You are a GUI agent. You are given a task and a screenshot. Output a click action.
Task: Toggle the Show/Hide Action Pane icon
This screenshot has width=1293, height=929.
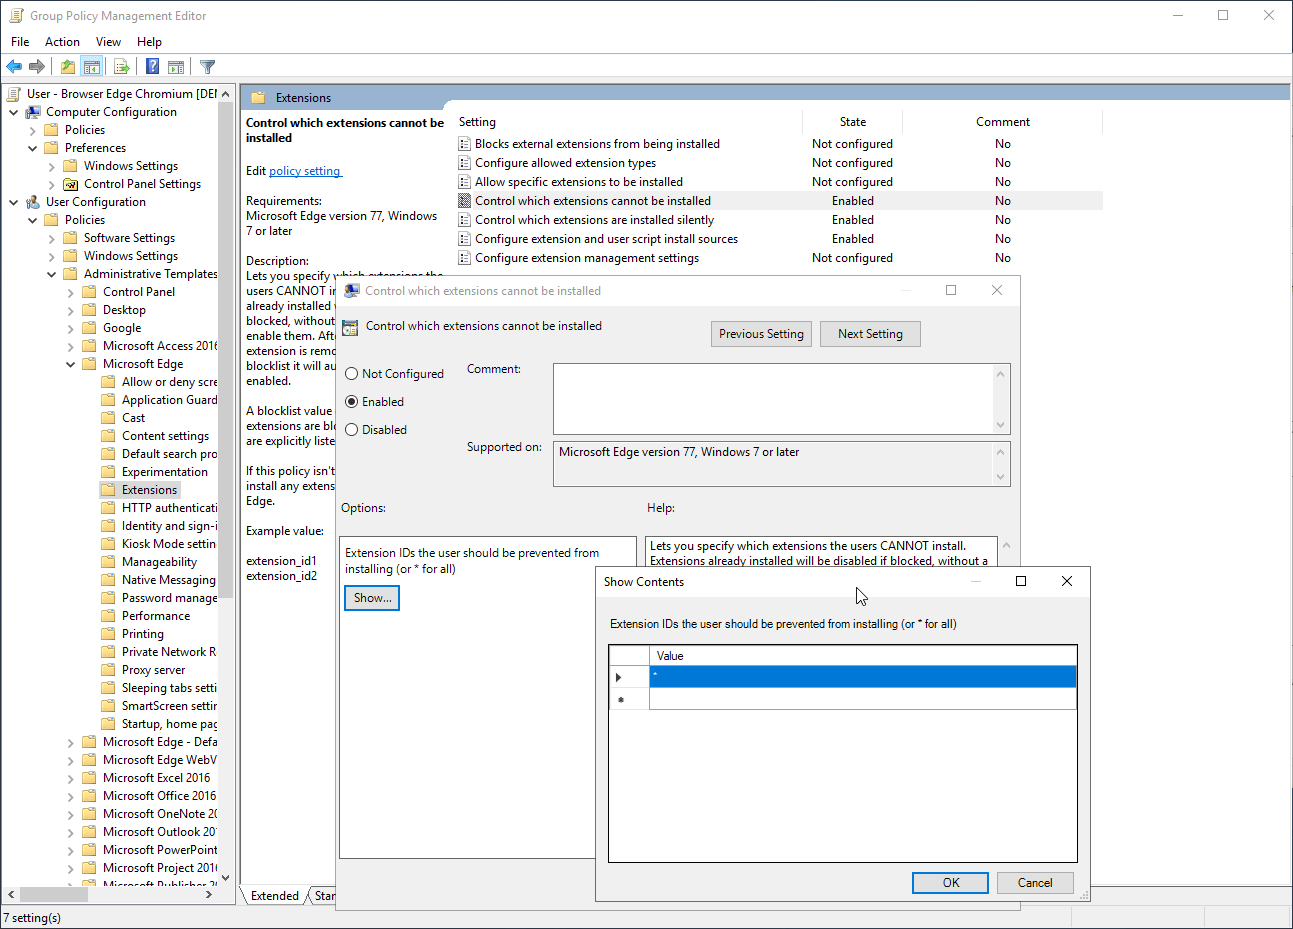click(x=176, y=66)
